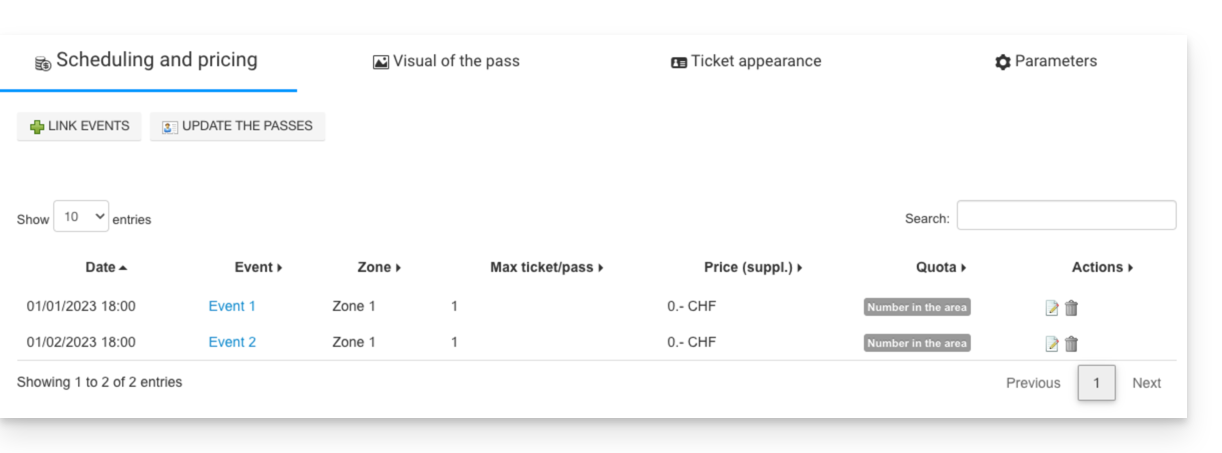1222x453 pixels.
Task: Open the Visual of the pass tab
Action: [446, 61]
